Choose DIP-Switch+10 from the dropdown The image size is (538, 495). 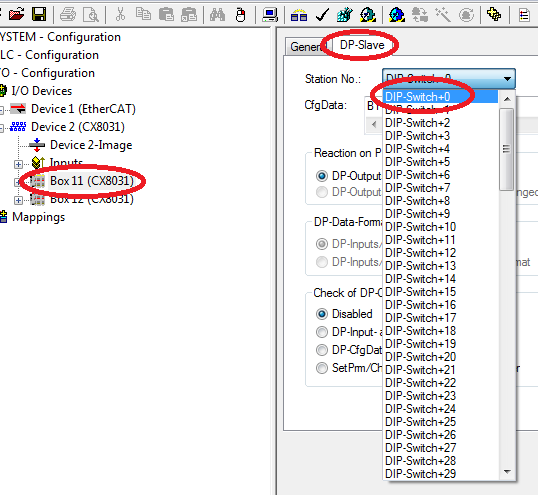pyautogui.click(x=441, y=227)
